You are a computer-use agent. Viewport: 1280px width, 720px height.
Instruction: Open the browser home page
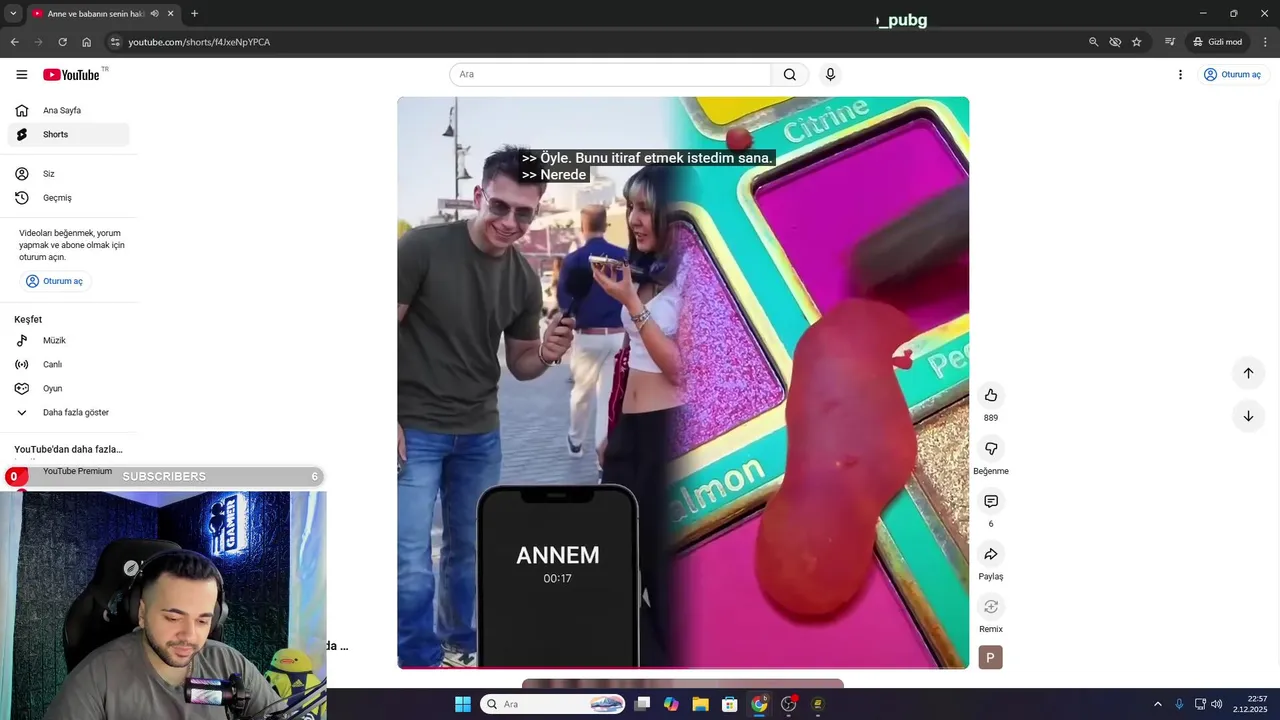[x=86, y=42]
